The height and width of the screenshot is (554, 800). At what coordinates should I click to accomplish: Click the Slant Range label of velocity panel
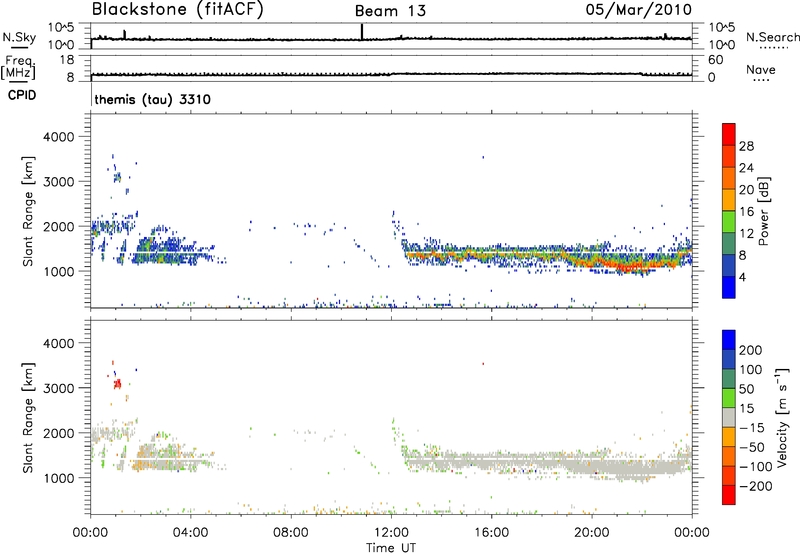[x=28, y=418]
